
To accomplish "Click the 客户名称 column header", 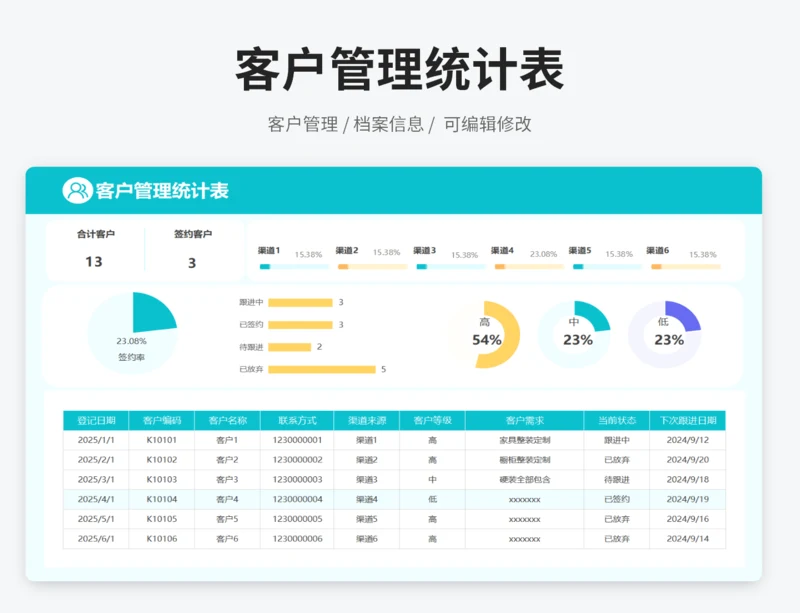I will (228, 421).
